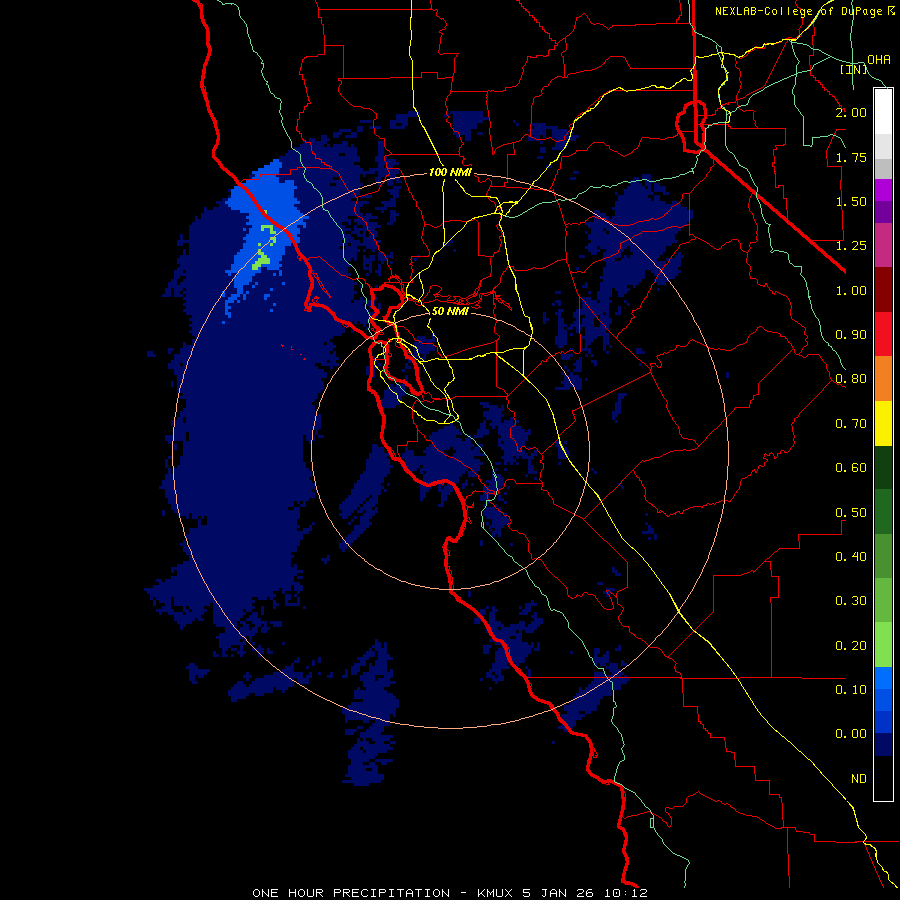Click the 100 NMI range ring label
The height and width of the screenshot is (900, 900).
pos(451,172)
